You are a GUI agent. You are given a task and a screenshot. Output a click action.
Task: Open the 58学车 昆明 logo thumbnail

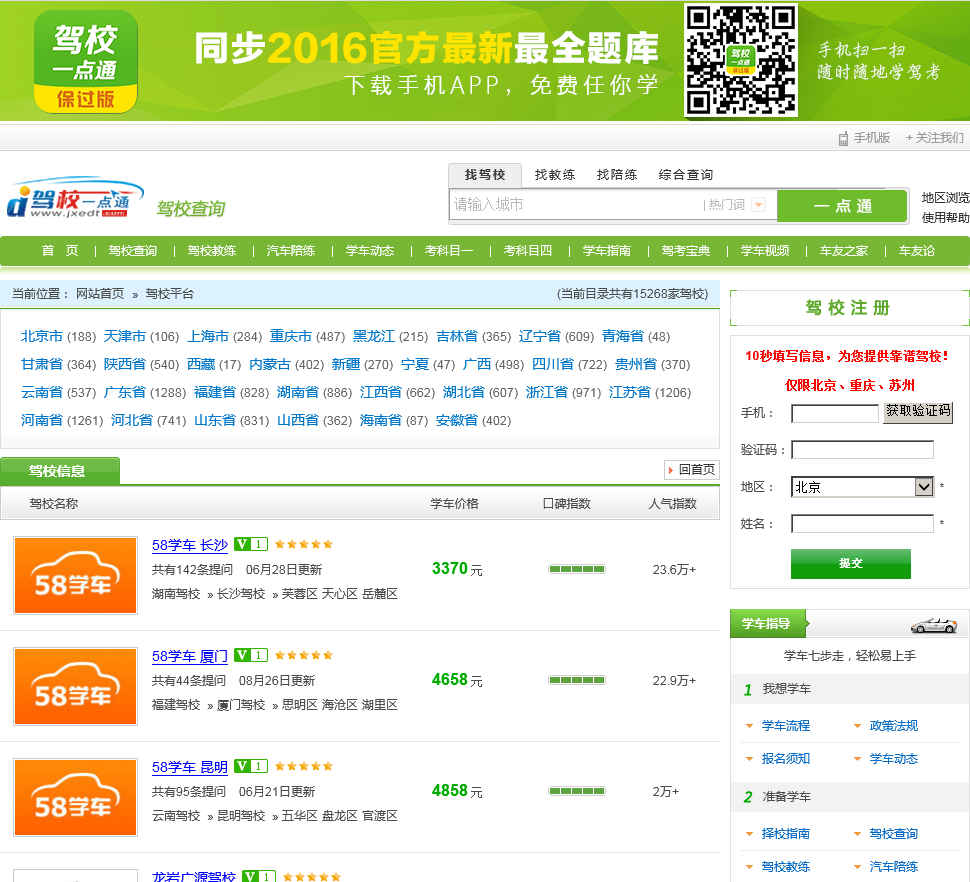coord(75,797)
